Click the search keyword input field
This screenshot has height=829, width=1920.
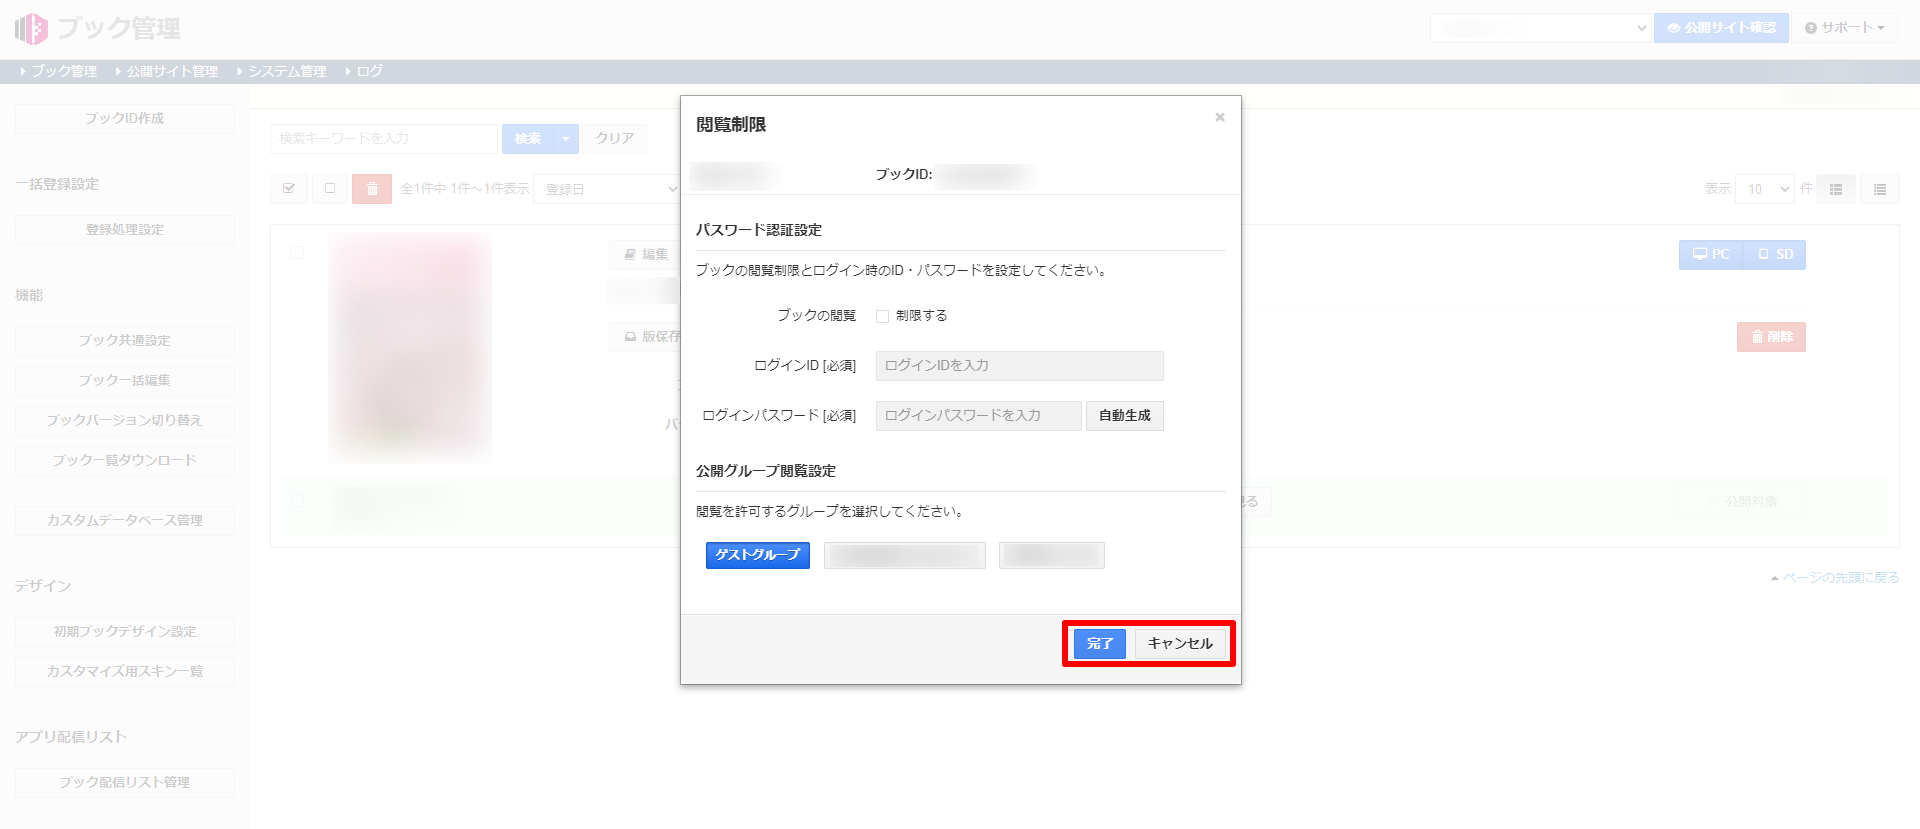(384, 139)
